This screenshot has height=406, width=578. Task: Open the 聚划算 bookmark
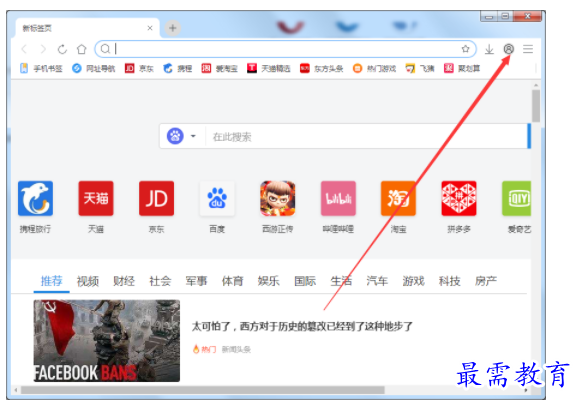coord(462,69)
